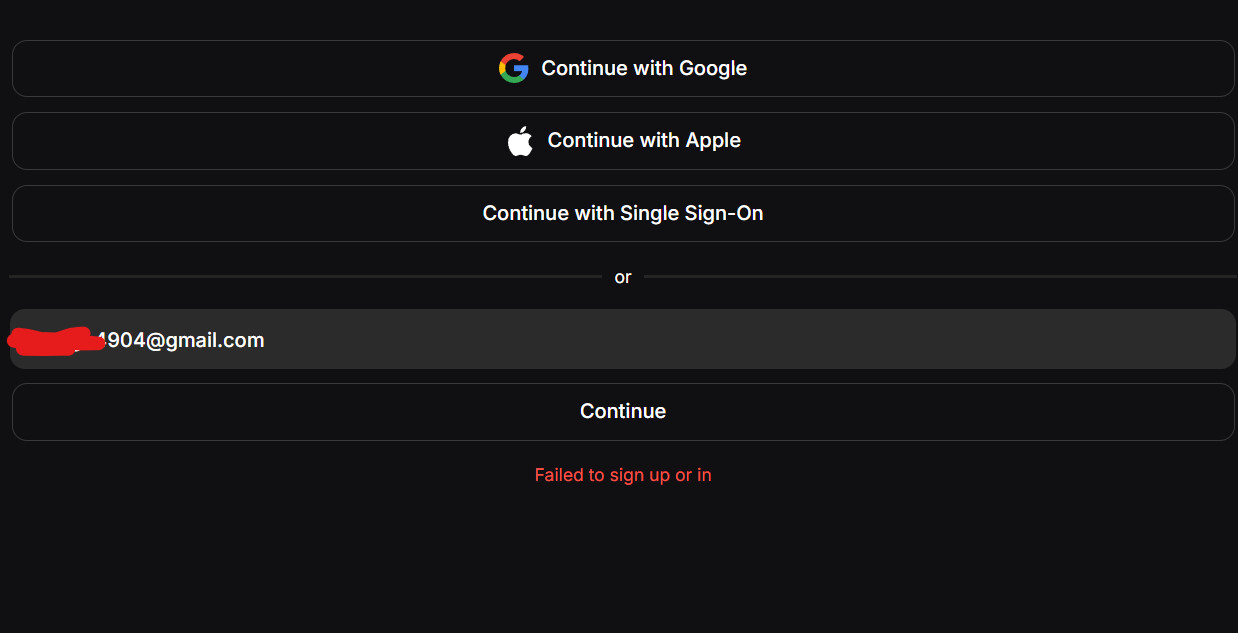
Task: Click the divider line right of "or"
Action: (x=940, y=276)
